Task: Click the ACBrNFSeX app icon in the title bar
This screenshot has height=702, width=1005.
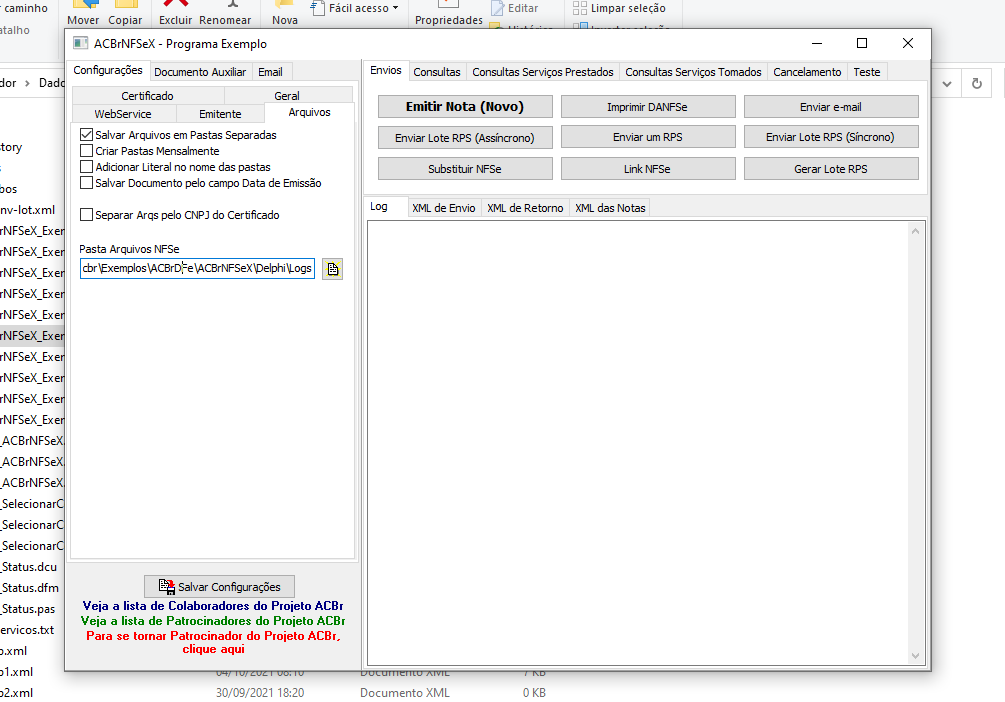Action: (x=80, y=44)
